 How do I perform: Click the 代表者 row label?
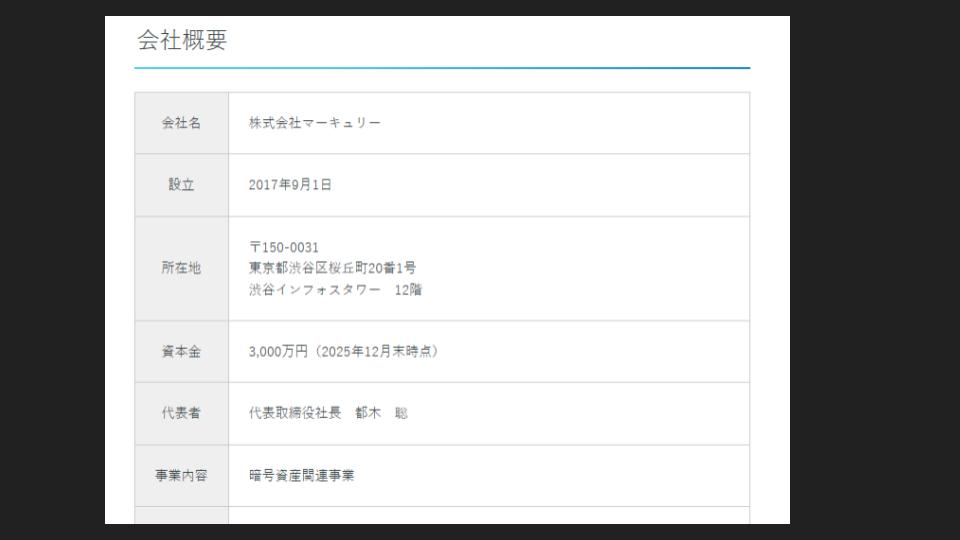tap(181, 413)
